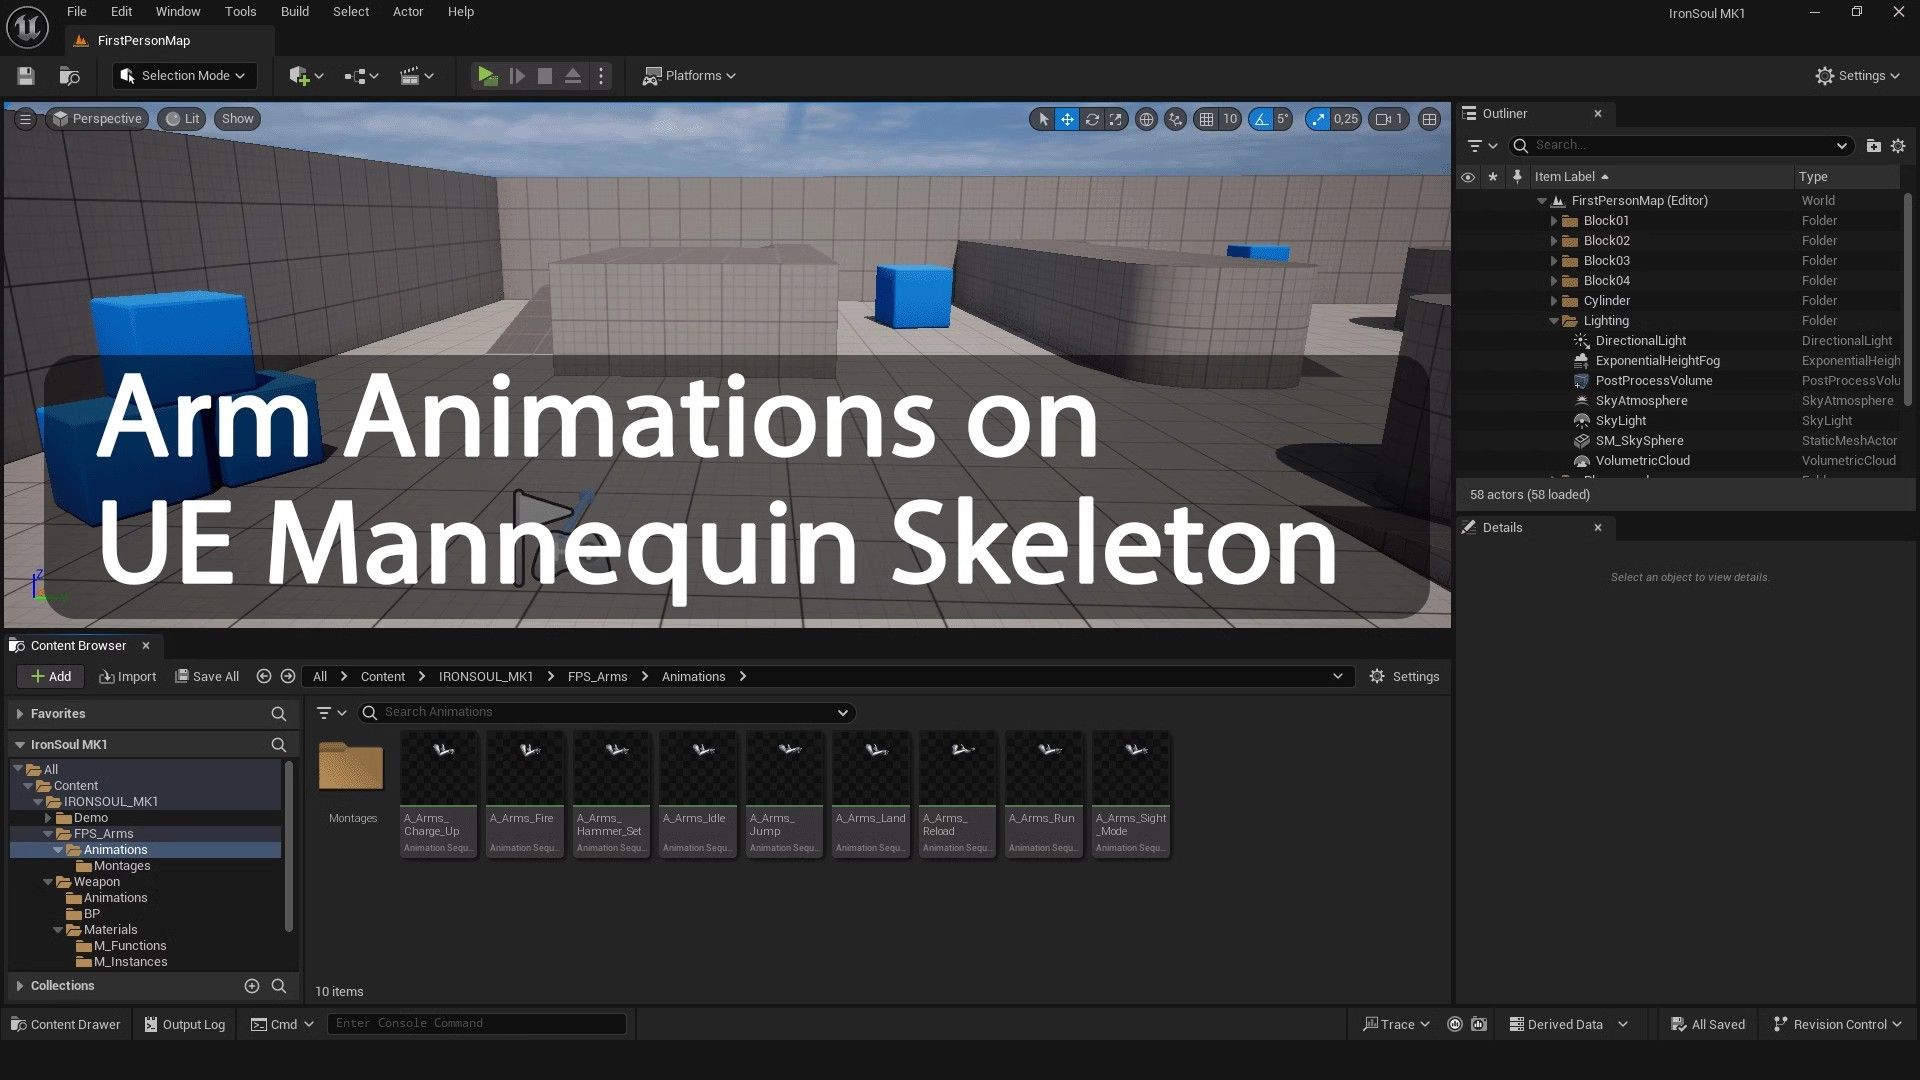1920x1080 pixels.
Task: Select the rotate transform tool in viewport
Action: [1092, 119]
